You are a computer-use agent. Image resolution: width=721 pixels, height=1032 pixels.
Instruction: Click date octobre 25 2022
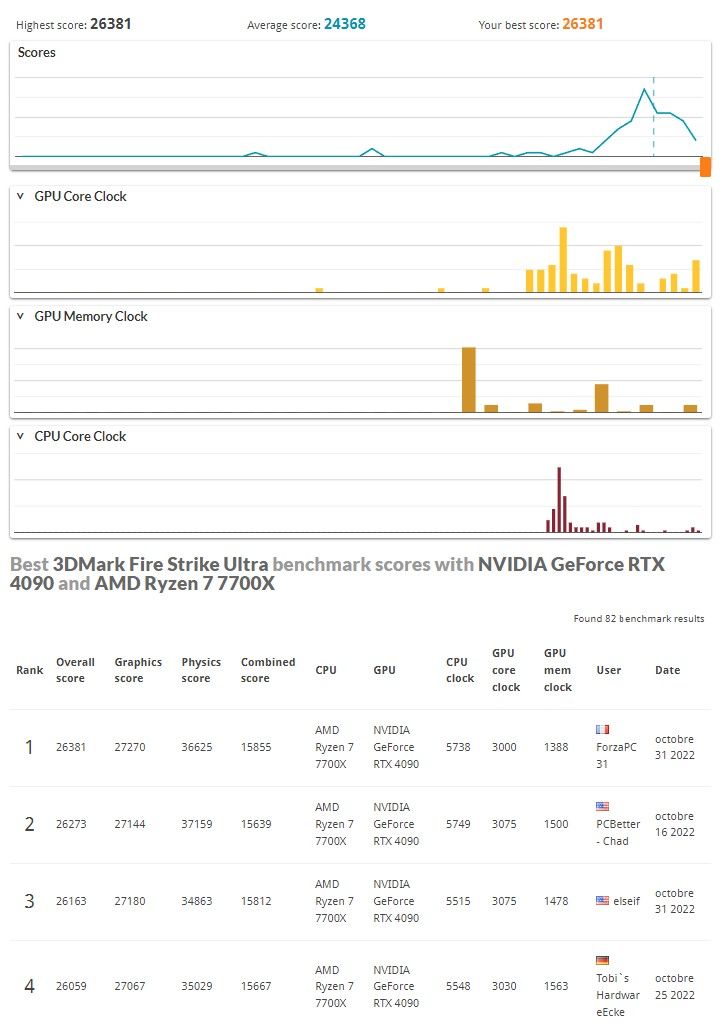coord(674,986)
